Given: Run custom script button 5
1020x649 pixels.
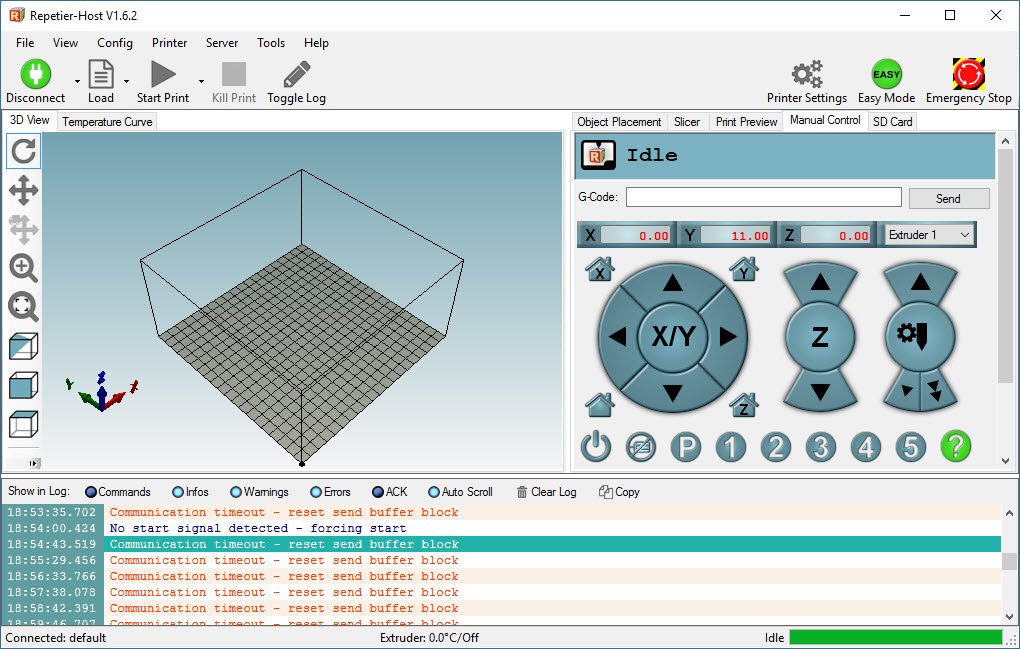Looking at the screenshot, I should click(911, 447).
